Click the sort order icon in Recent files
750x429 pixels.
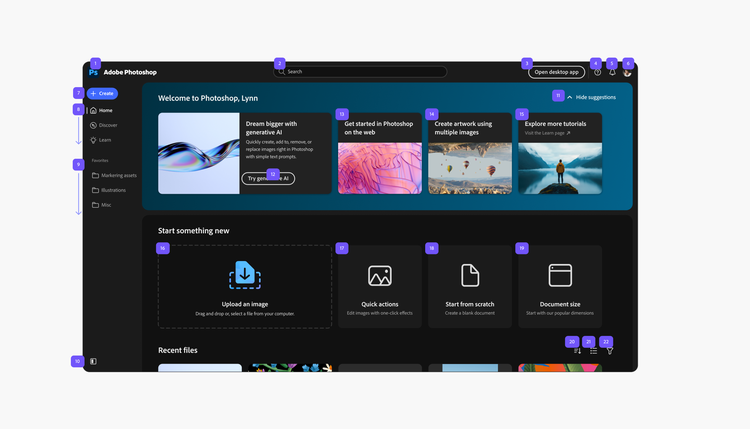[578, 351]
